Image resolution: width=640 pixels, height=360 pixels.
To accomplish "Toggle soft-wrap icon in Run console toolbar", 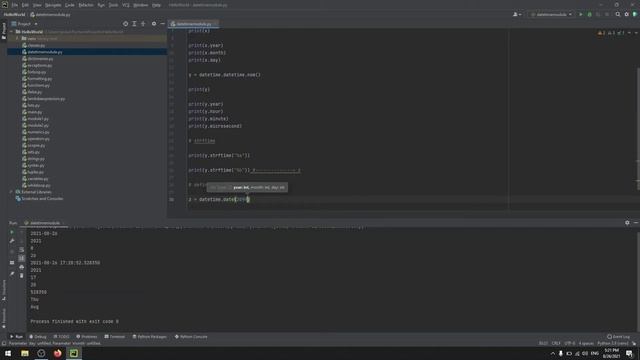I will 22,250.
